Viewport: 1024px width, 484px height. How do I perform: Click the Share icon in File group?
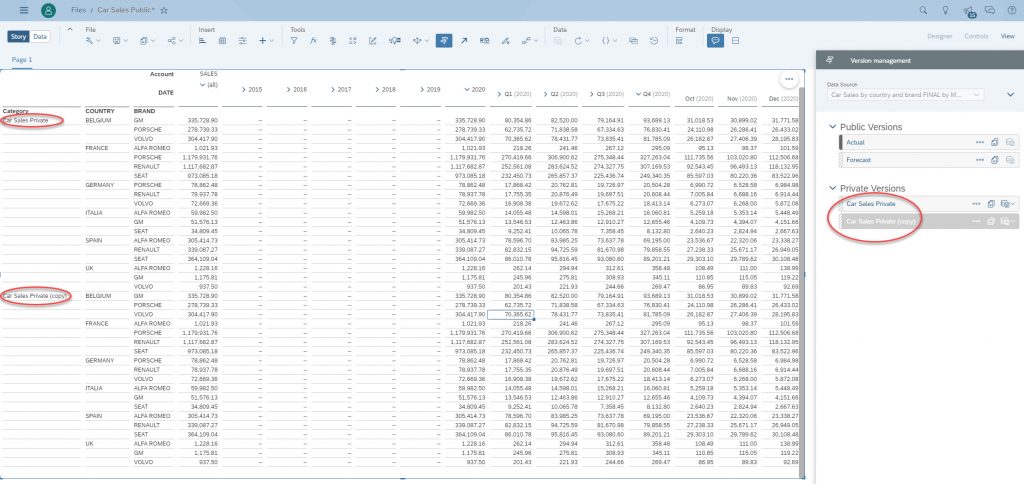point(171,40)
